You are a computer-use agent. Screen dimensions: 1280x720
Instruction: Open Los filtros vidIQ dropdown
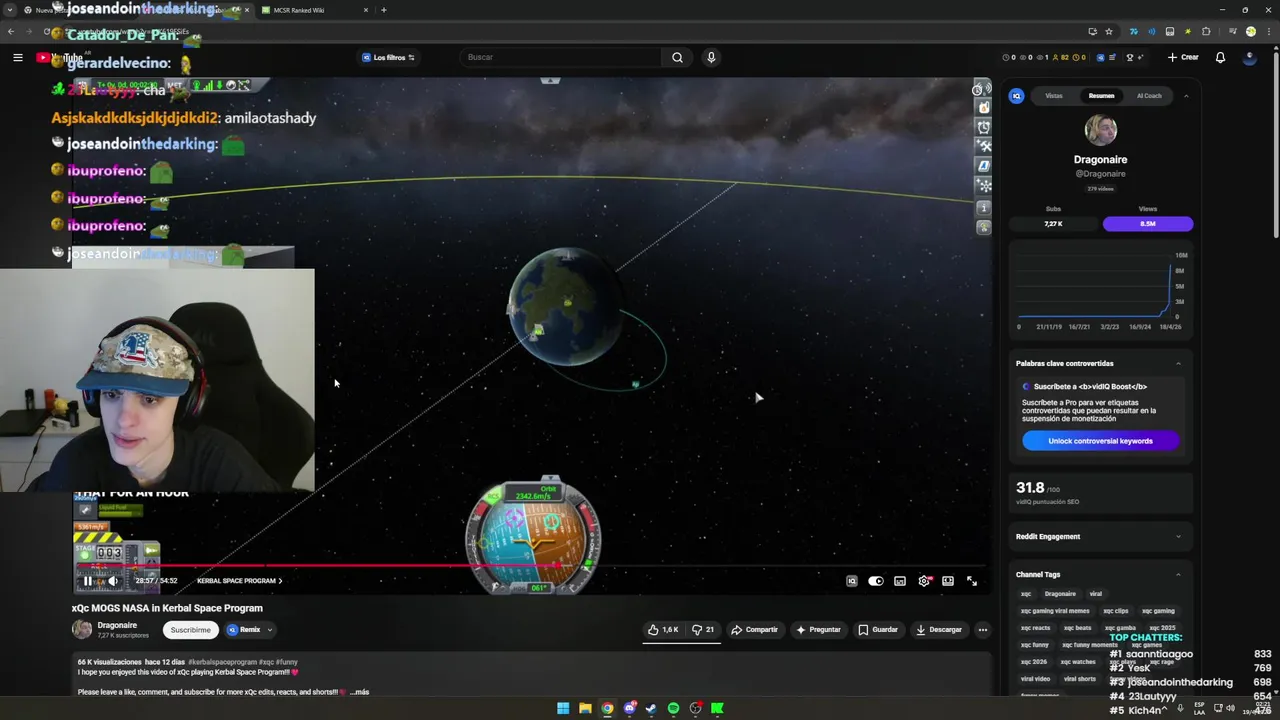[x=388, y=57]
